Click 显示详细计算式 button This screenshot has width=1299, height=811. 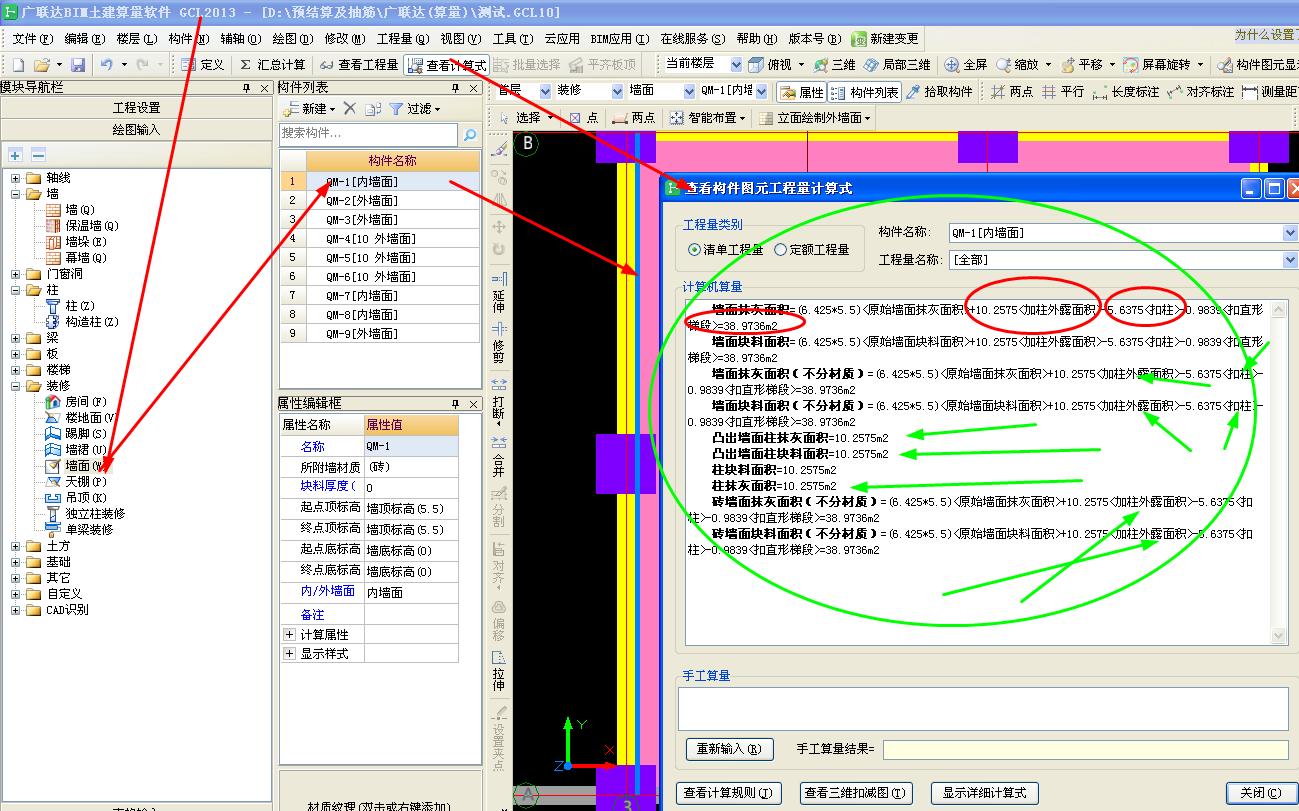point(984,793)
